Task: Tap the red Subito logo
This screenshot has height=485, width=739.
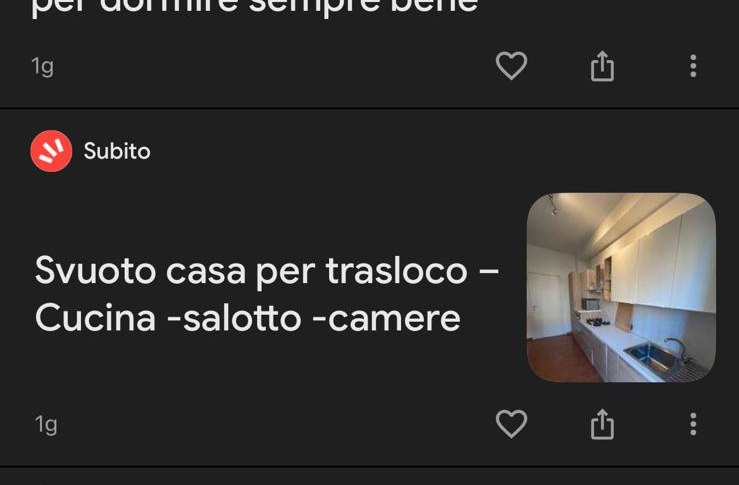Action: click(x=51, y=151)
